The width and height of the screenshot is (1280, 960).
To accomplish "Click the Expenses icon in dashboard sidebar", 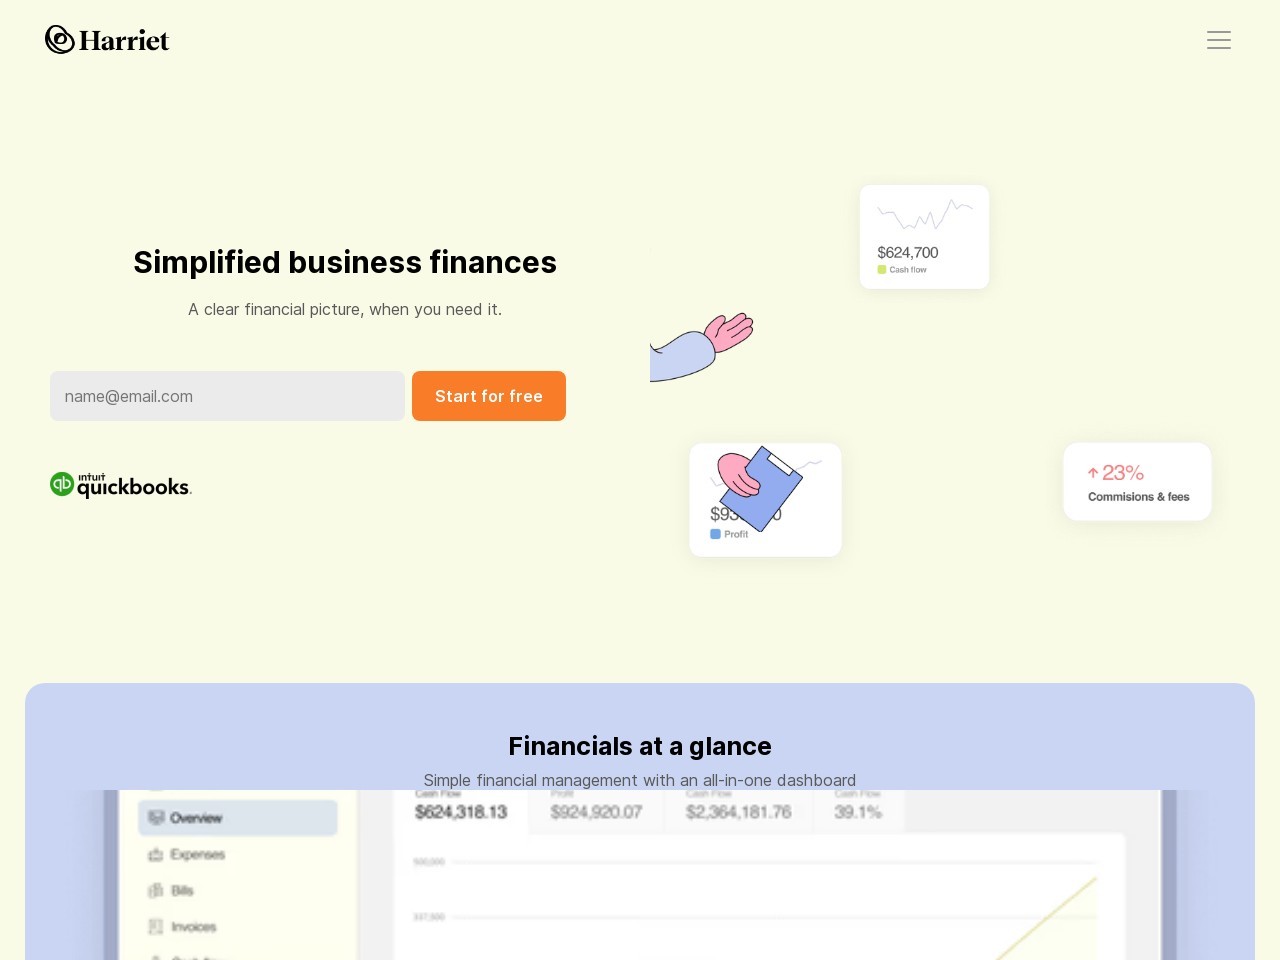I will (156, 854).
